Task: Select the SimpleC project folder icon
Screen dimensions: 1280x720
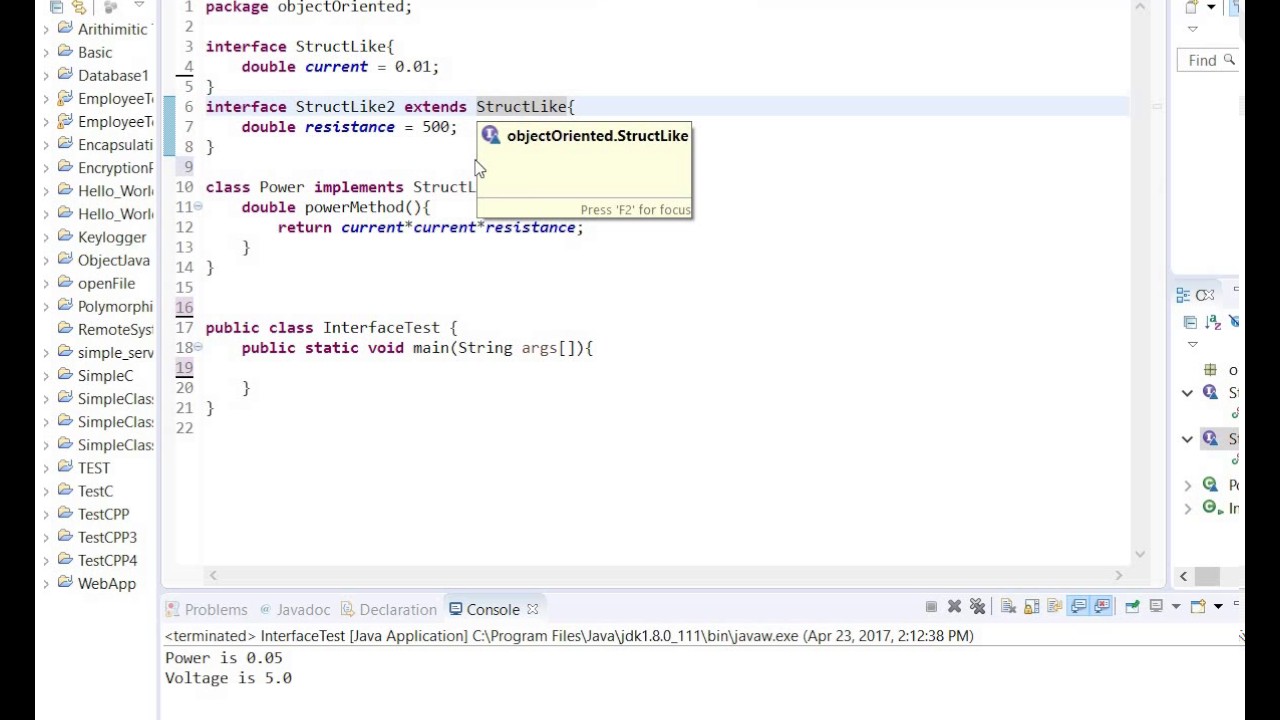Action: [x=65, y=375]
